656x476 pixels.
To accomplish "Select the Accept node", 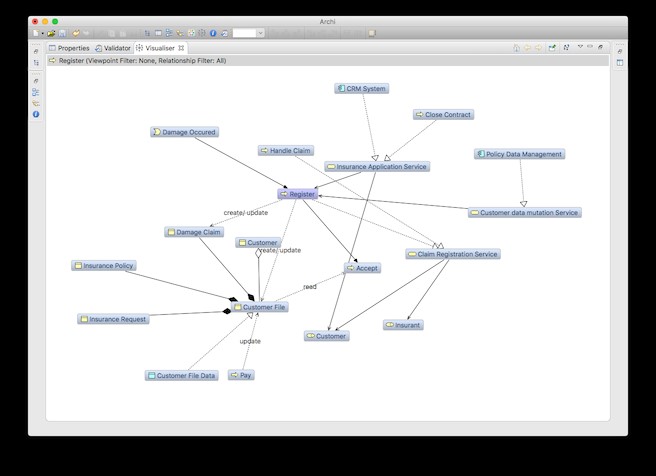I will point(362,268).
